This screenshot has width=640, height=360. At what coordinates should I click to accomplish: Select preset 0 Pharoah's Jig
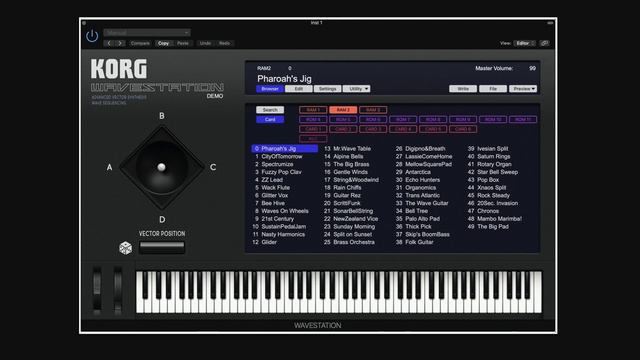285,149
